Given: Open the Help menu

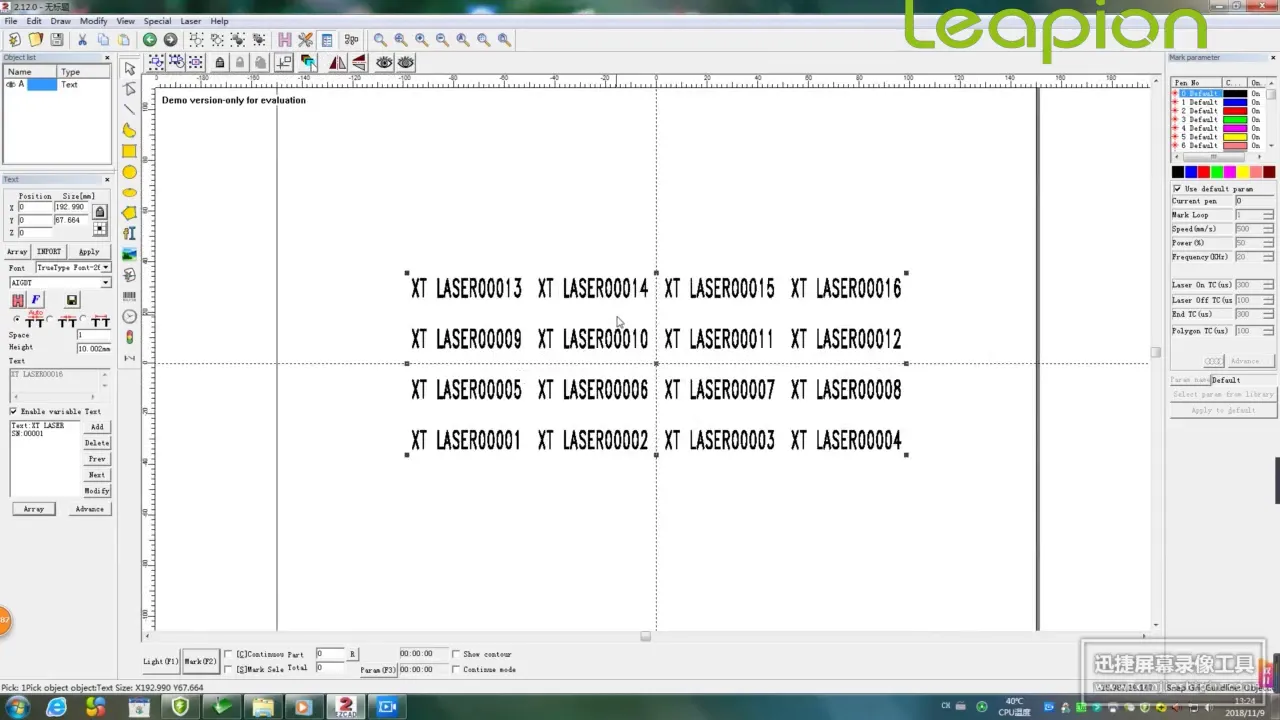Looking at the screenshot, I should pos(219,21).
